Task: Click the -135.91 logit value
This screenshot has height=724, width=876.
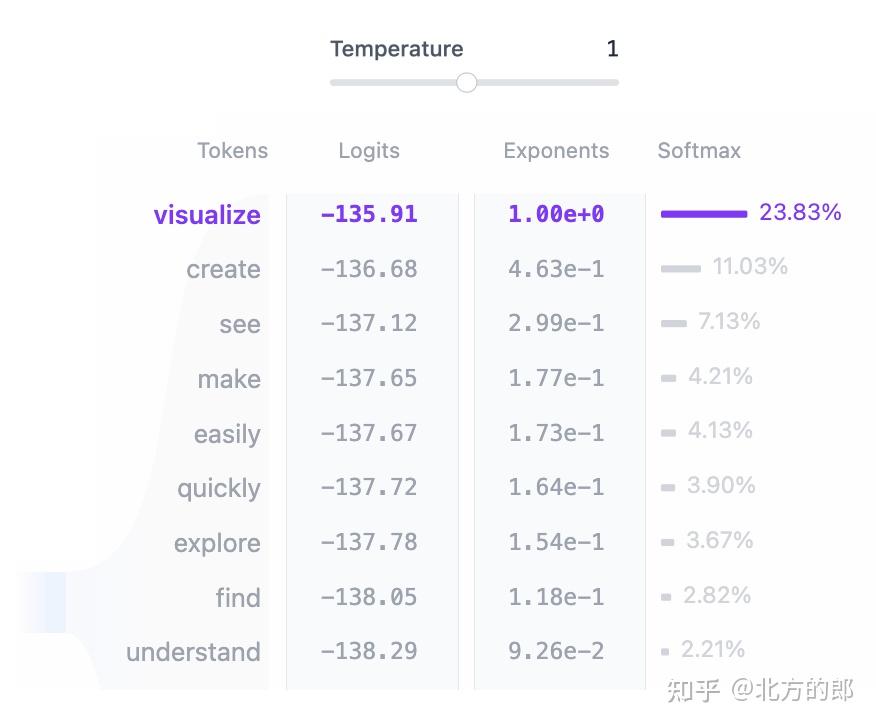Action: [369, 214]
